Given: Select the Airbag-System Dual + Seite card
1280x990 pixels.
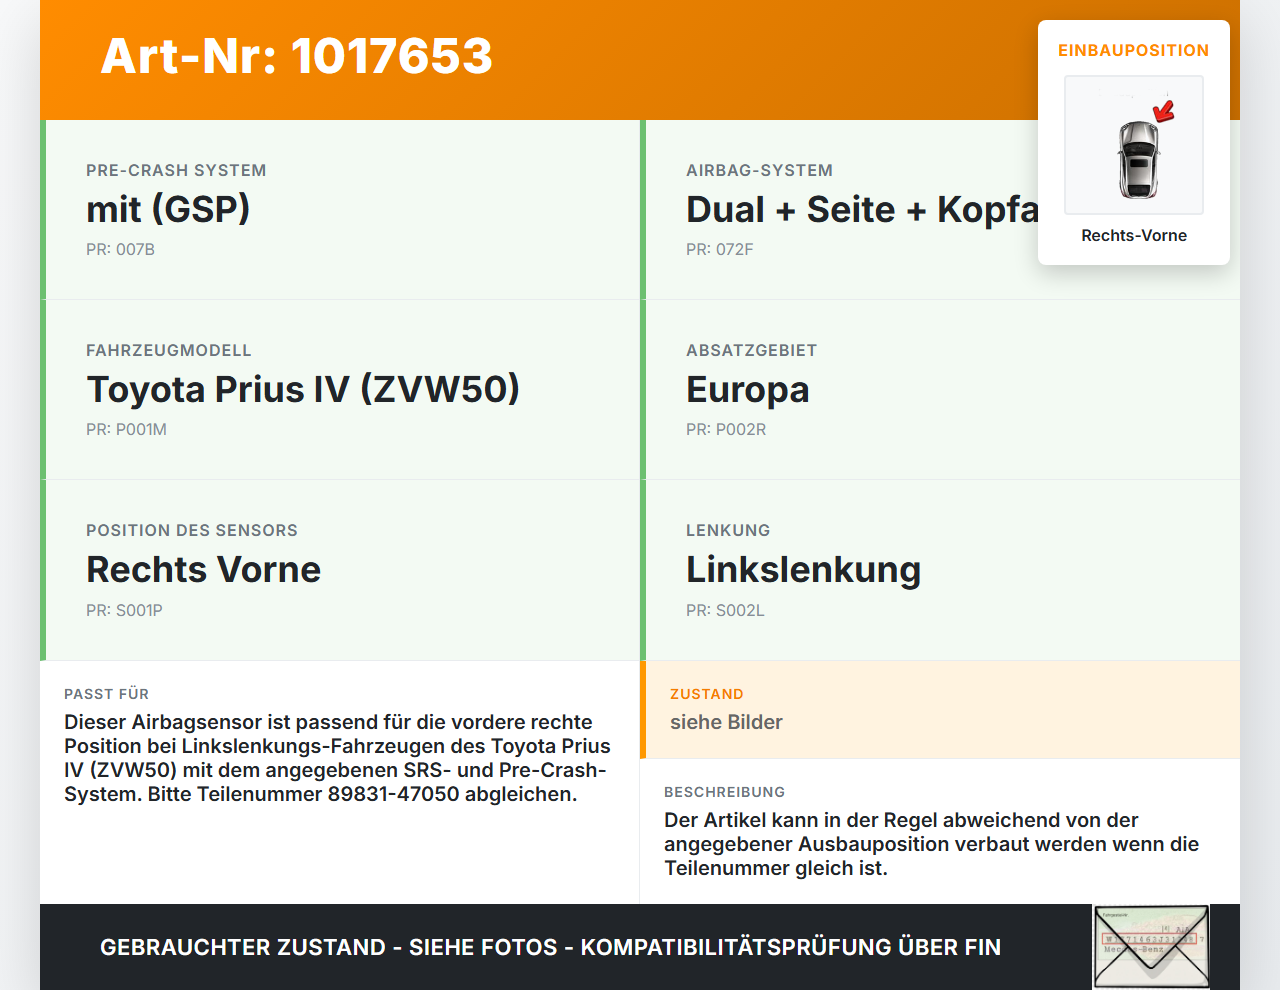Looking at the screenshot, I should (940, 210).
